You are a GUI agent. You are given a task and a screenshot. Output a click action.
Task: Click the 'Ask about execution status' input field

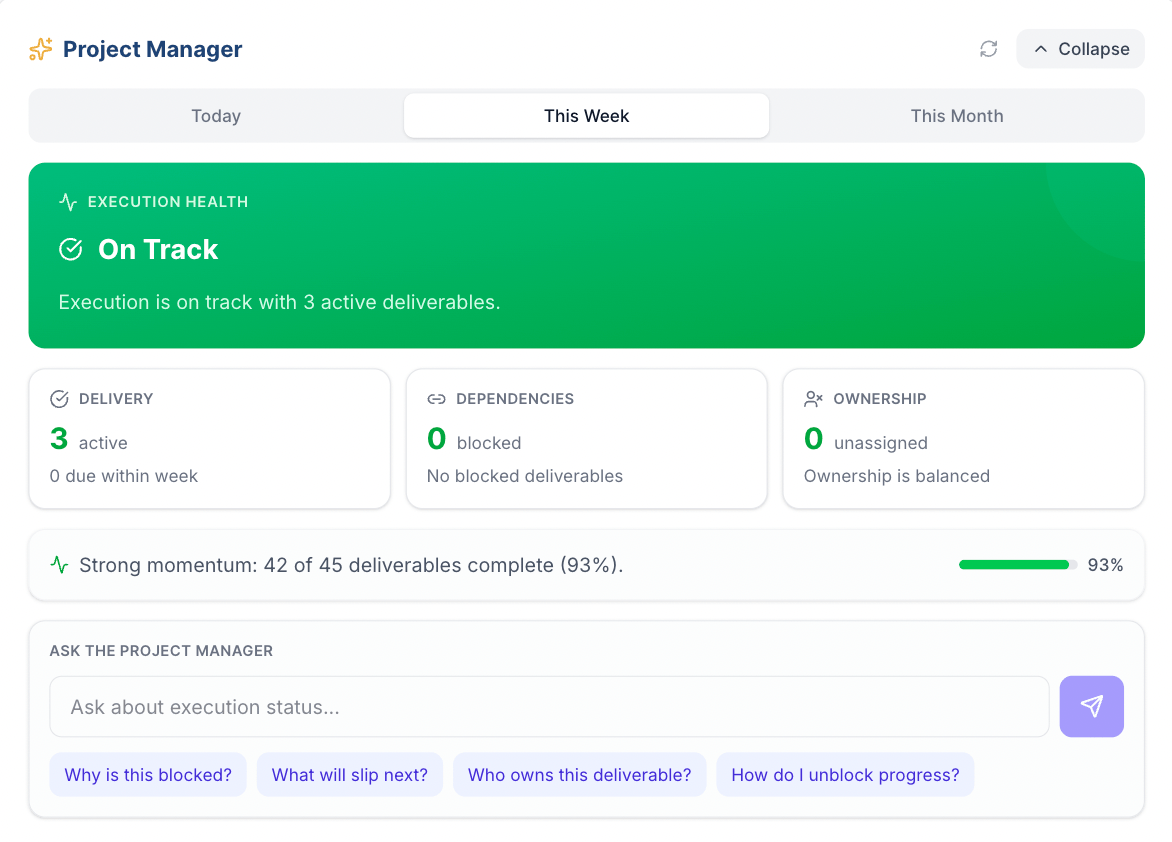549,706
